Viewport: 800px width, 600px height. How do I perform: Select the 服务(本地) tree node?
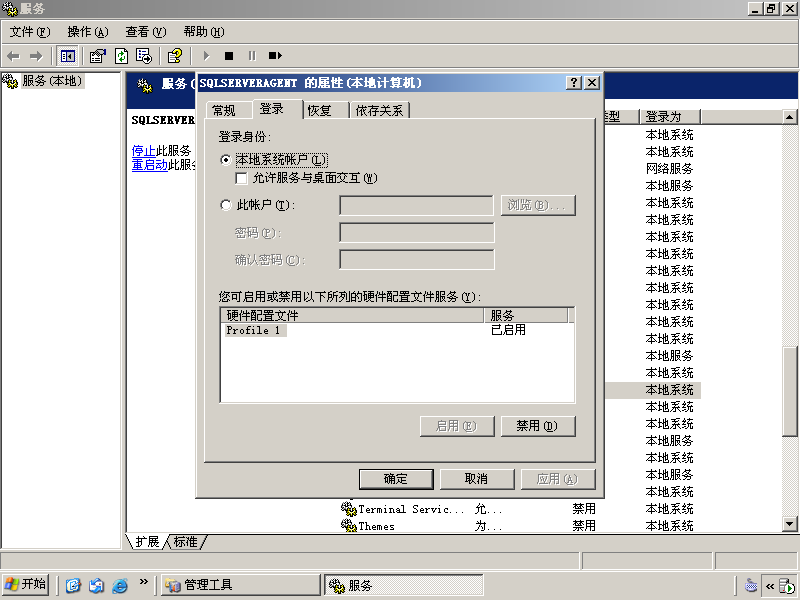52,81
